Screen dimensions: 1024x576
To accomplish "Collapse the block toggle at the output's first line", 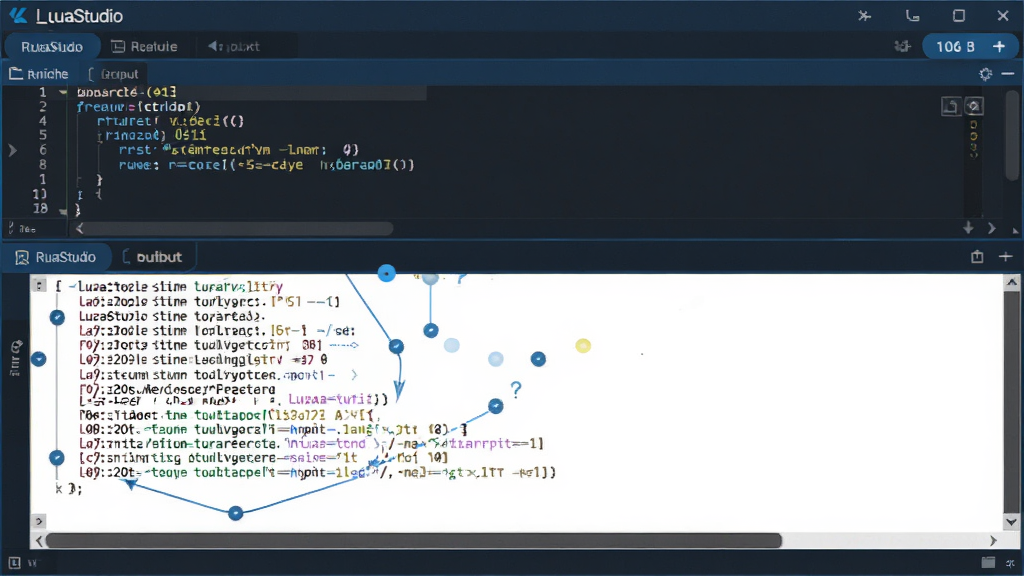I will tap(39, 286).
